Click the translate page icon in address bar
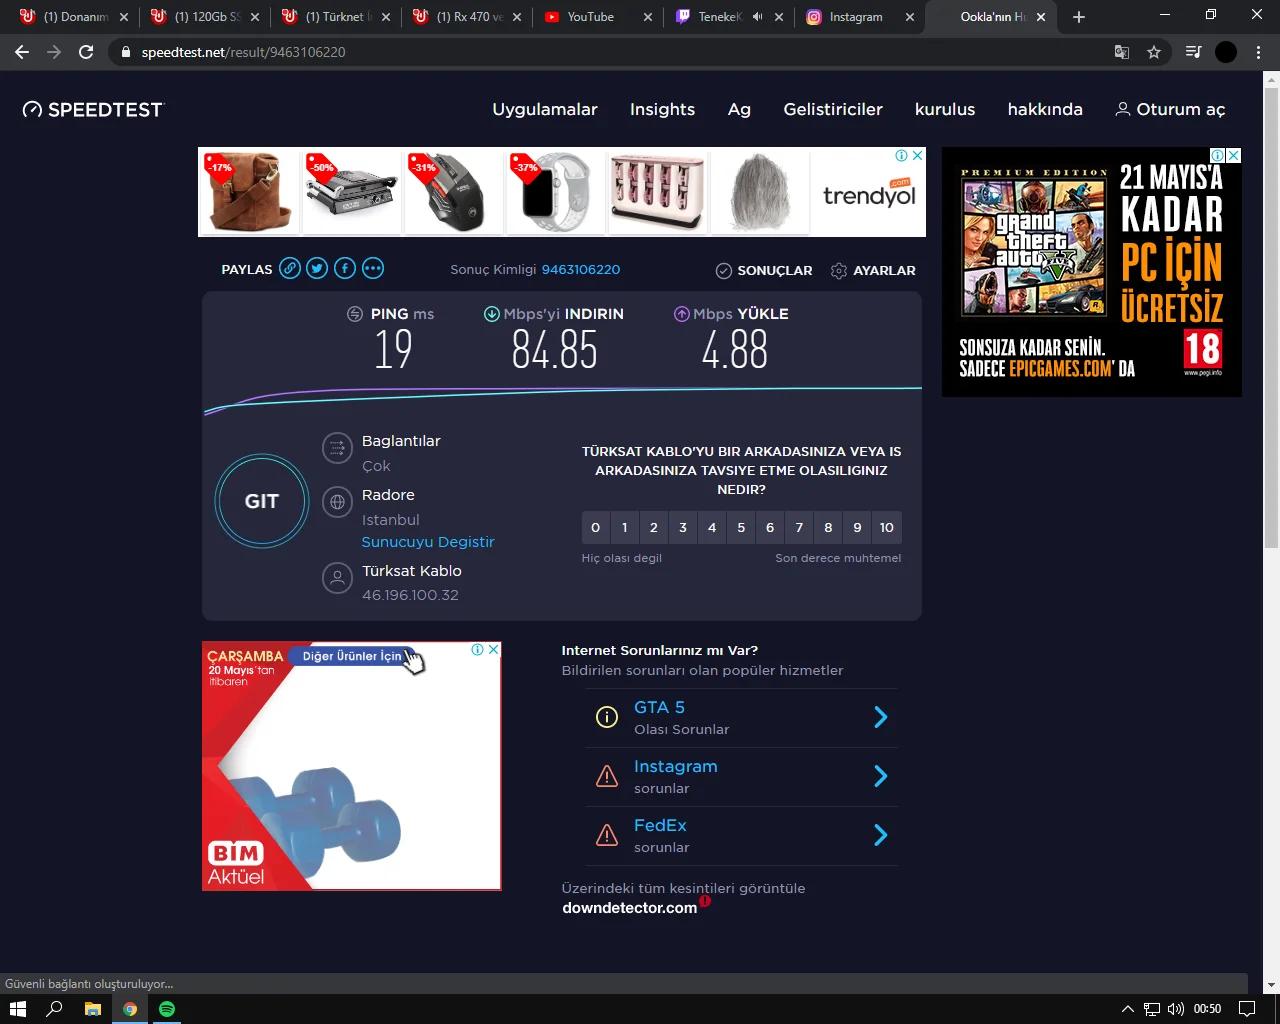 1122,52
